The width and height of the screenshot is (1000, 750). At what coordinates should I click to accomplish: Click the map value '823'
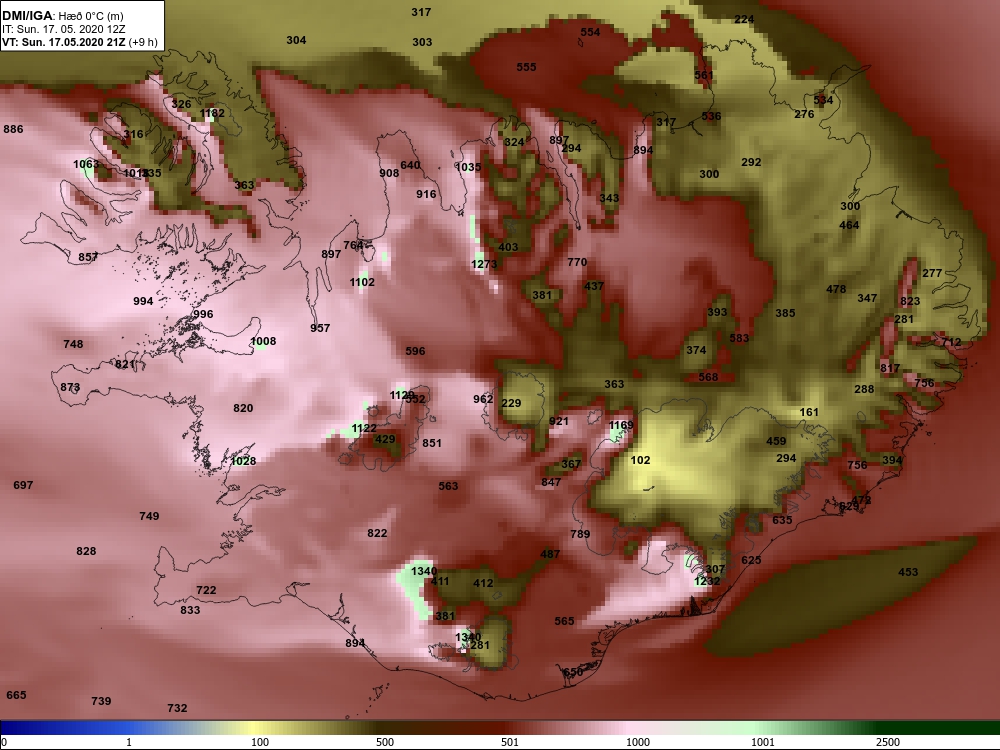tap(910, 301)
